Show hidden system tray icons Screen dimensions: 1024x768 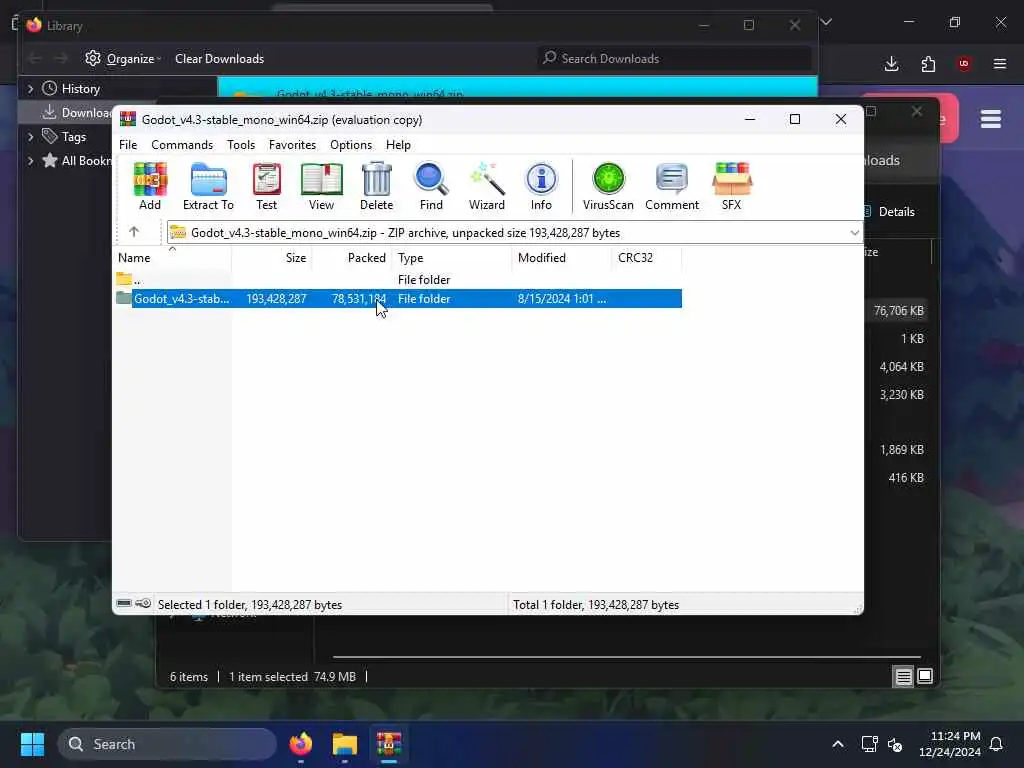point(837,744)
